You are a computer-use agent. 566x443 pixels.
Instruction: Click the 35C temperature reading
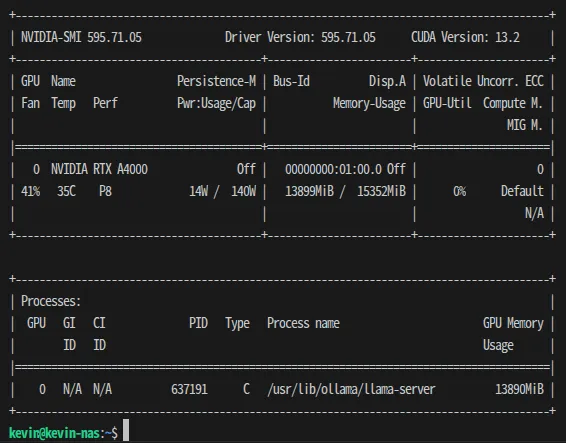[x=66, y=191]
